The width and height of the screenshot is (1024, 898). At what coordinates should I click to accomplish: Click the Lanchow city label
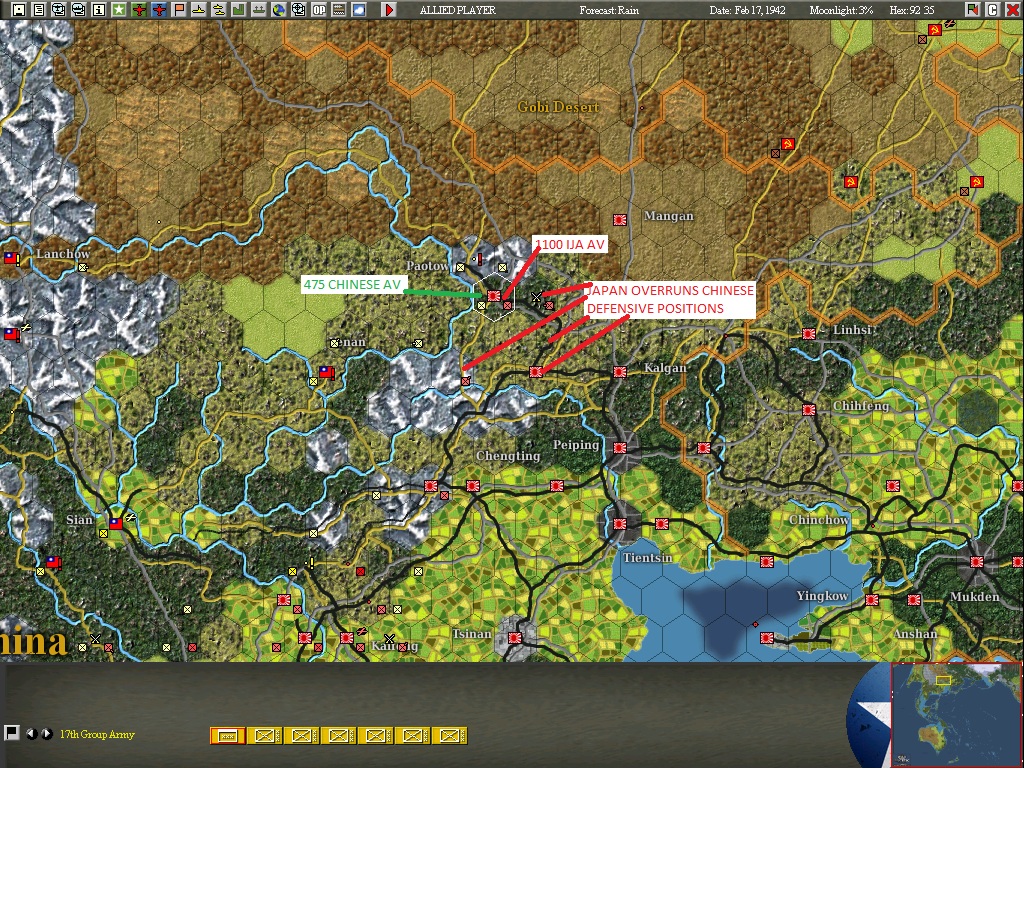63,254
